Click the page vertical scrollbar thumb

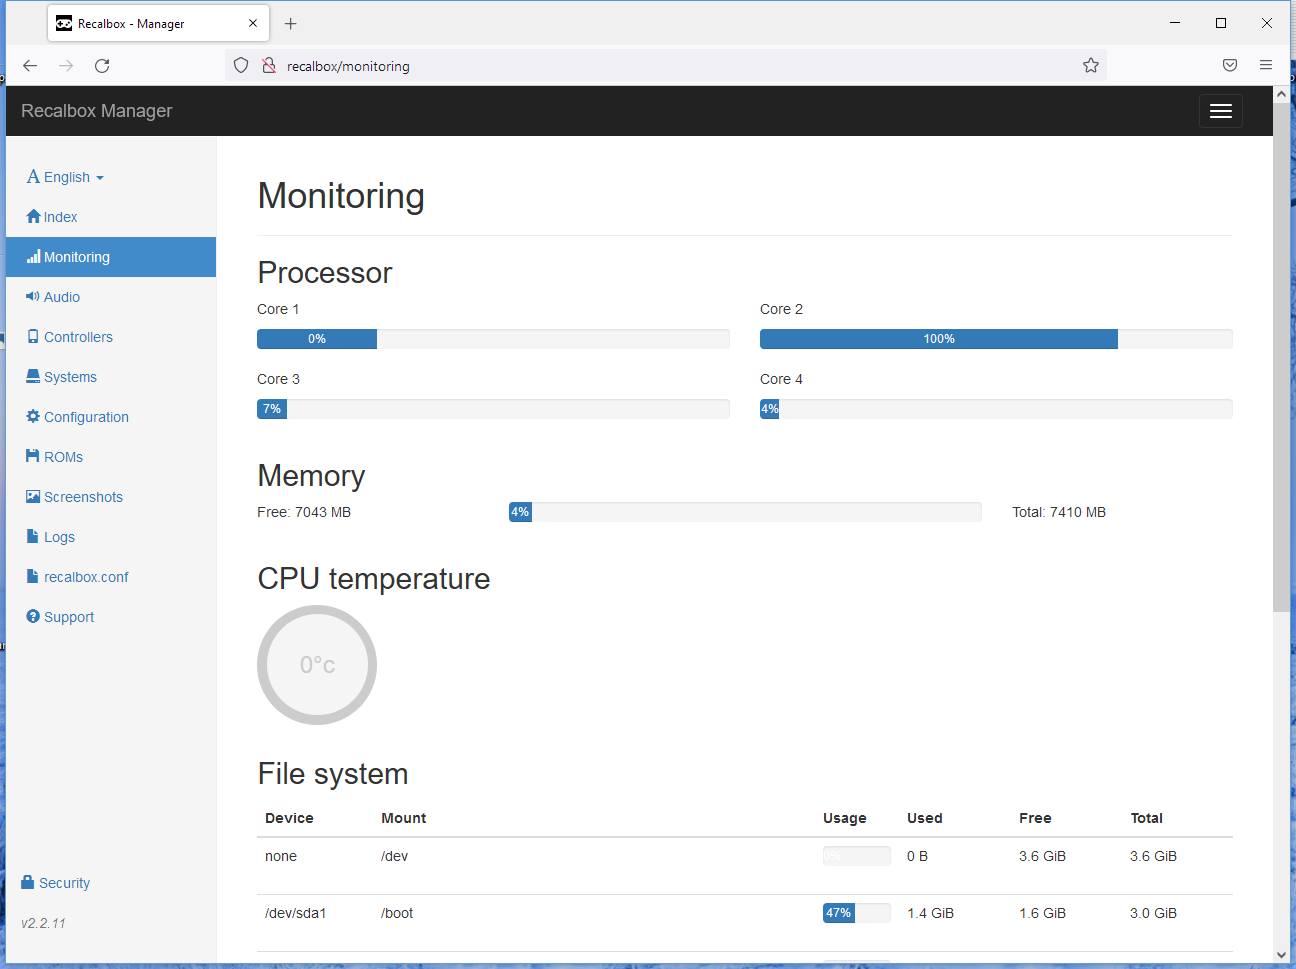point(1281,357)
